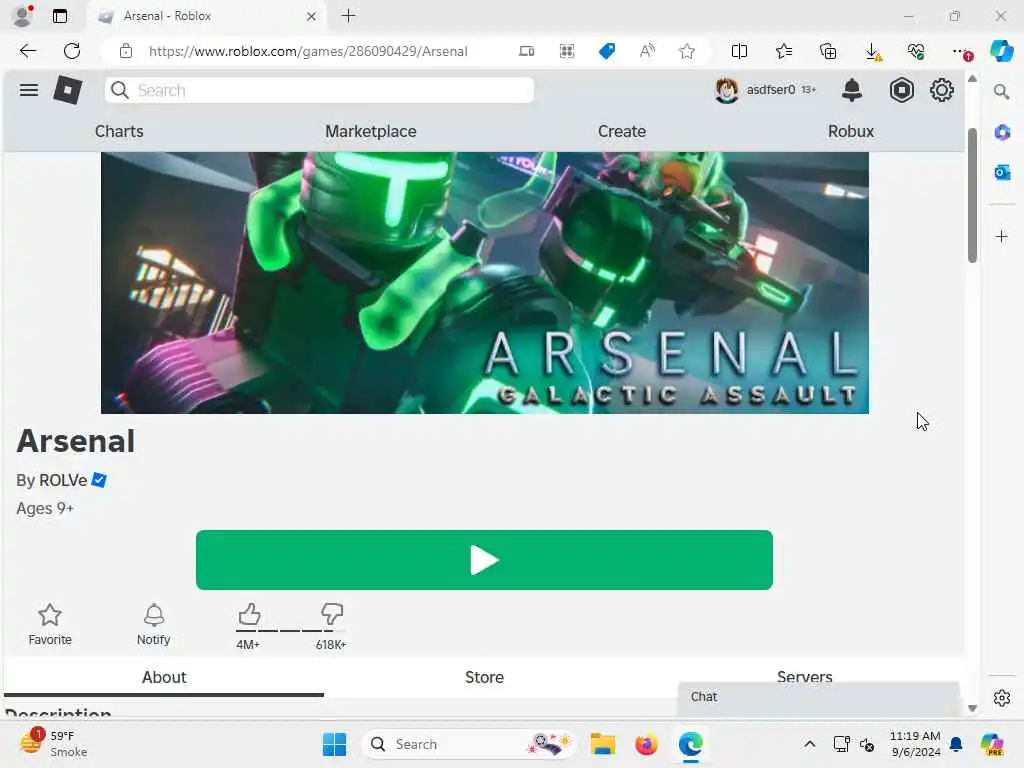The height and width of the screenshot is (768, 1024).
Task: Click the scrollbar up arrow
Action: click(972, 78)
